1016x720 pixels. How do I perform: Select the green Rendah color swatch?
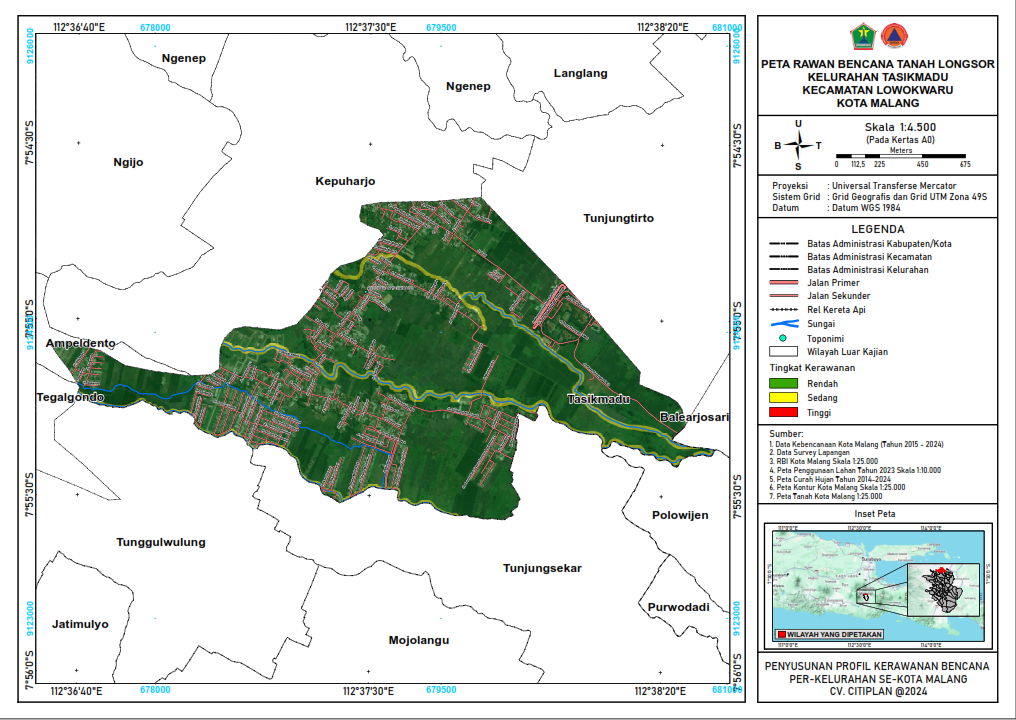coord(783,383)
